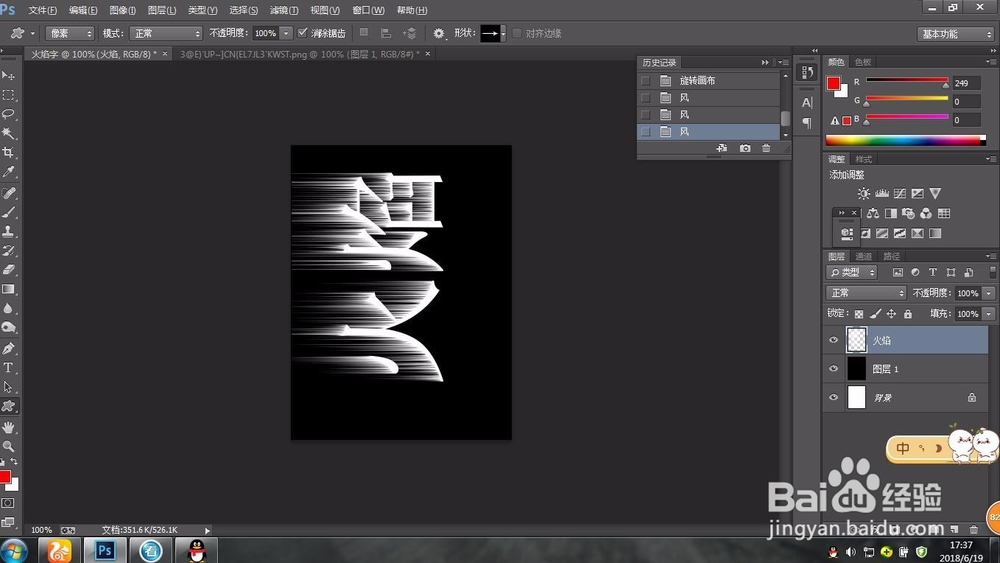1000x563 pixels.
Task: Select the Rectangular Marquee tool
Action: click(x=8, y=95)
